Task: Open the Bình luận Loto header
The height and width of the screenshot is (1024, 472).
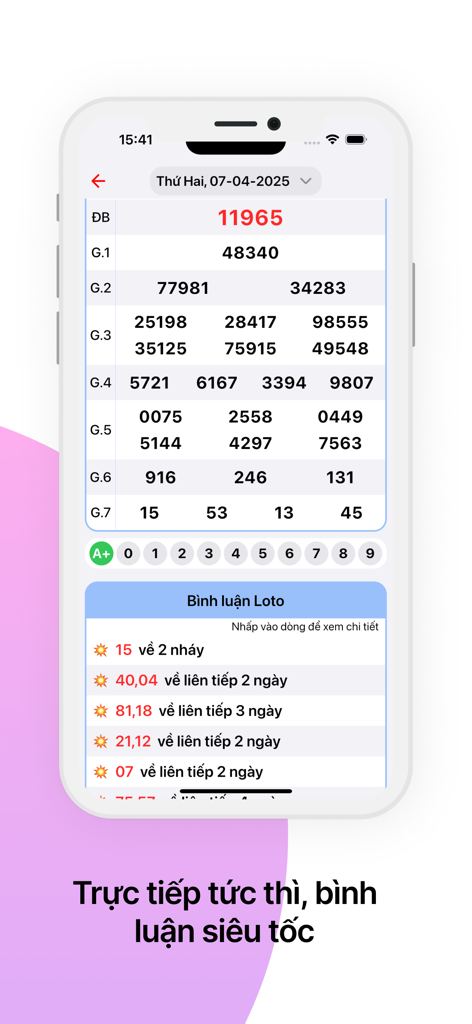Action: click(x=236, y=600)
